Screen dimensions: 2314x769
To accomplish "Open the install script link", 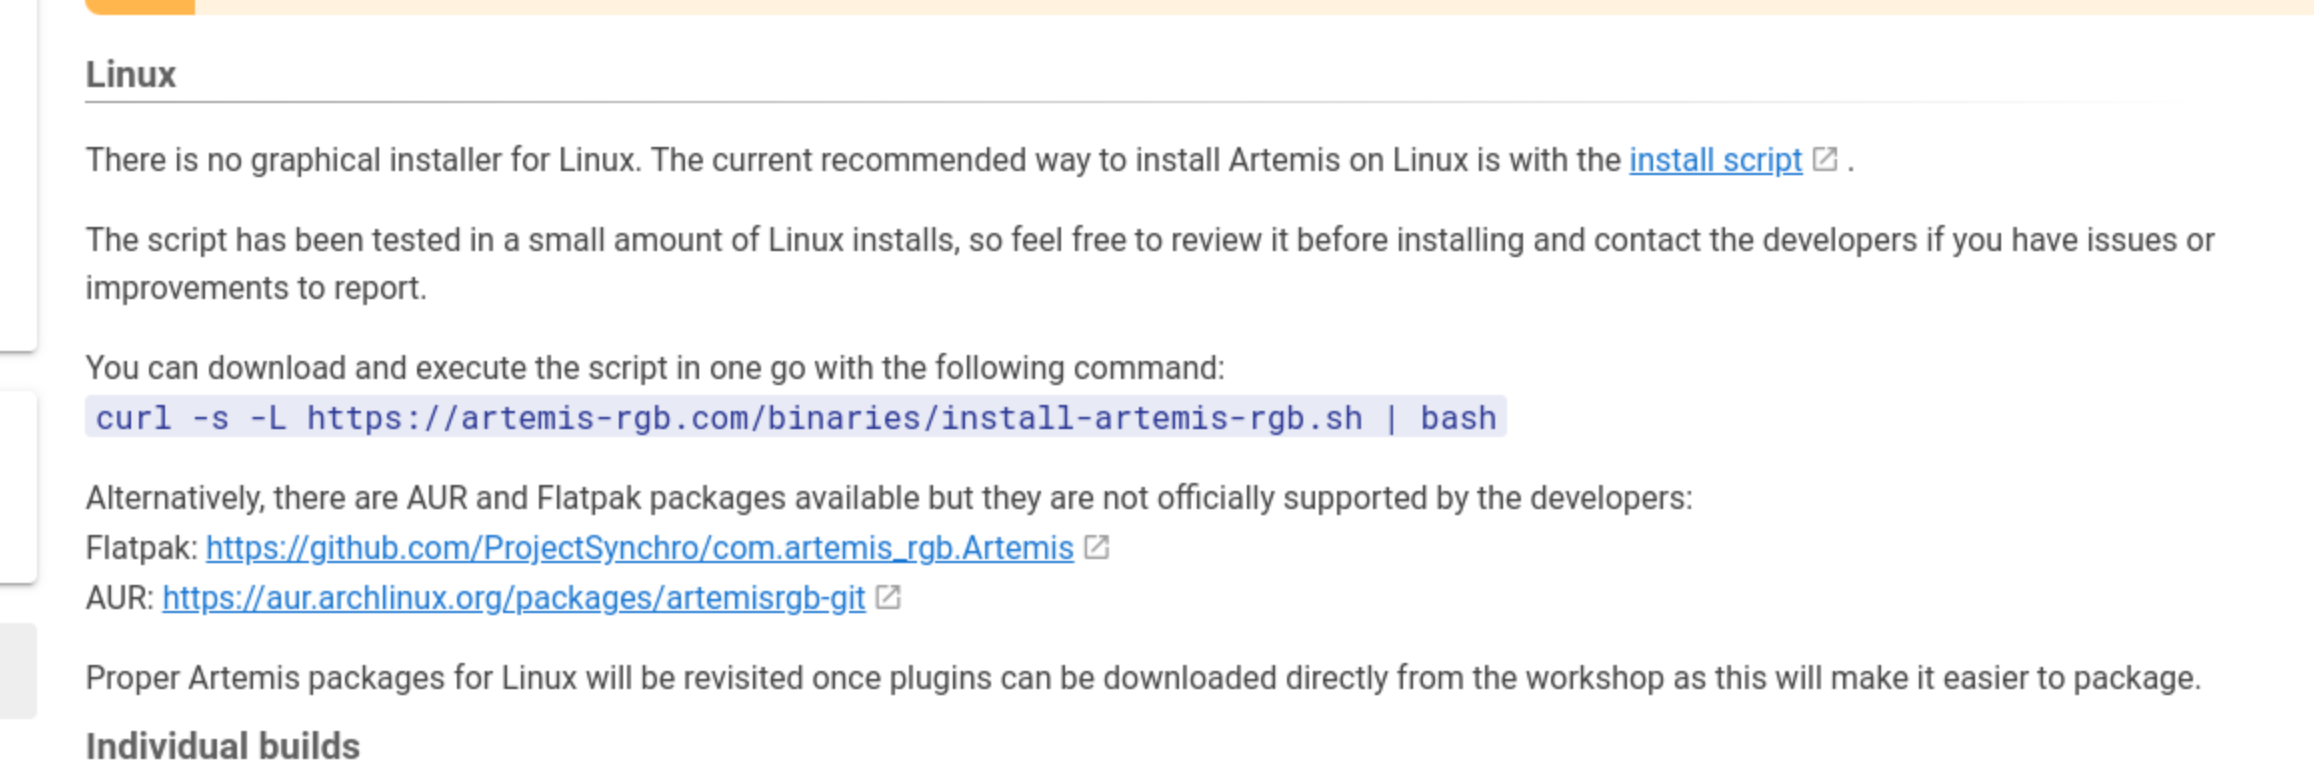I will point(1715,160).
